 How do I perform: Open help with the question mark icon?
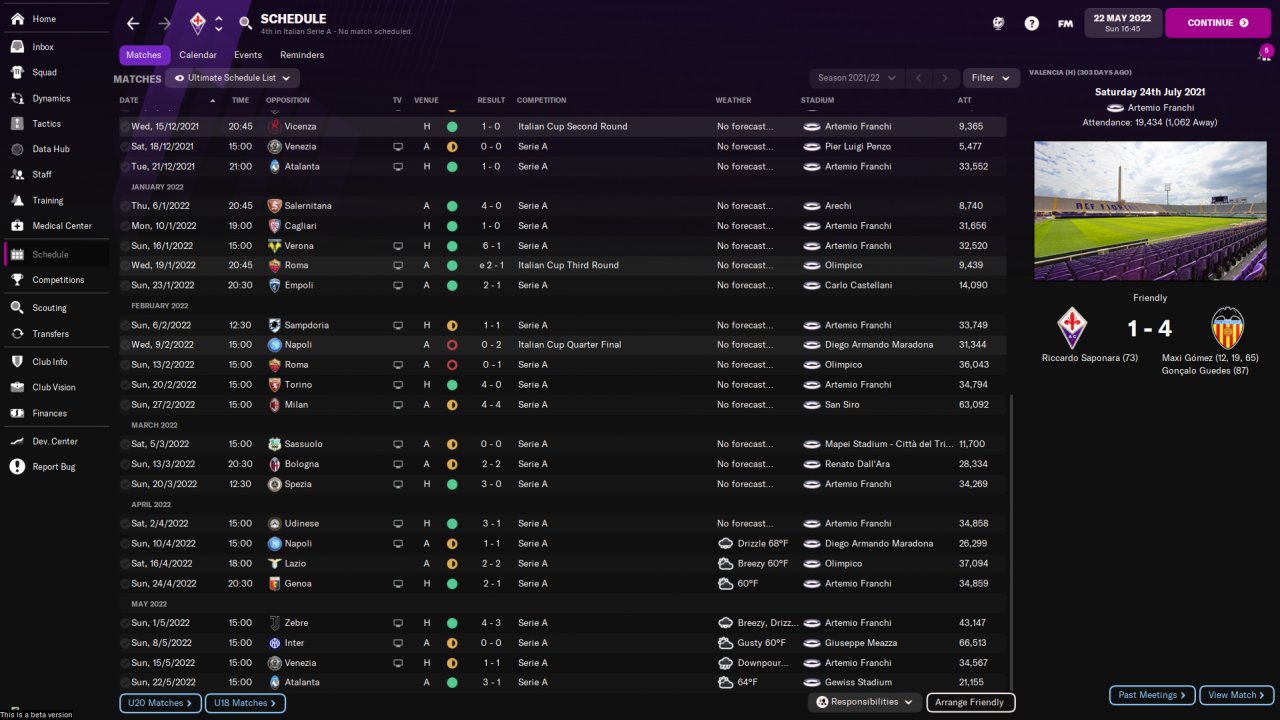1032,23
